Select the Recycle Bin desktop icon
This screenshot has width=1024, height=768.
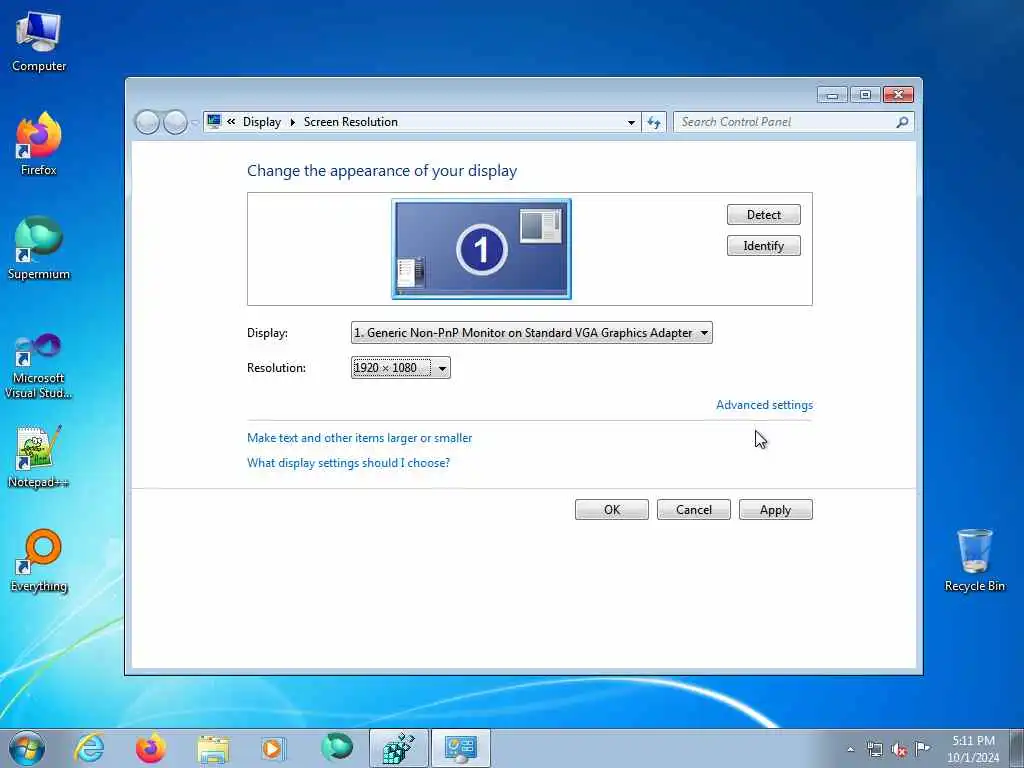pos(974,560)
